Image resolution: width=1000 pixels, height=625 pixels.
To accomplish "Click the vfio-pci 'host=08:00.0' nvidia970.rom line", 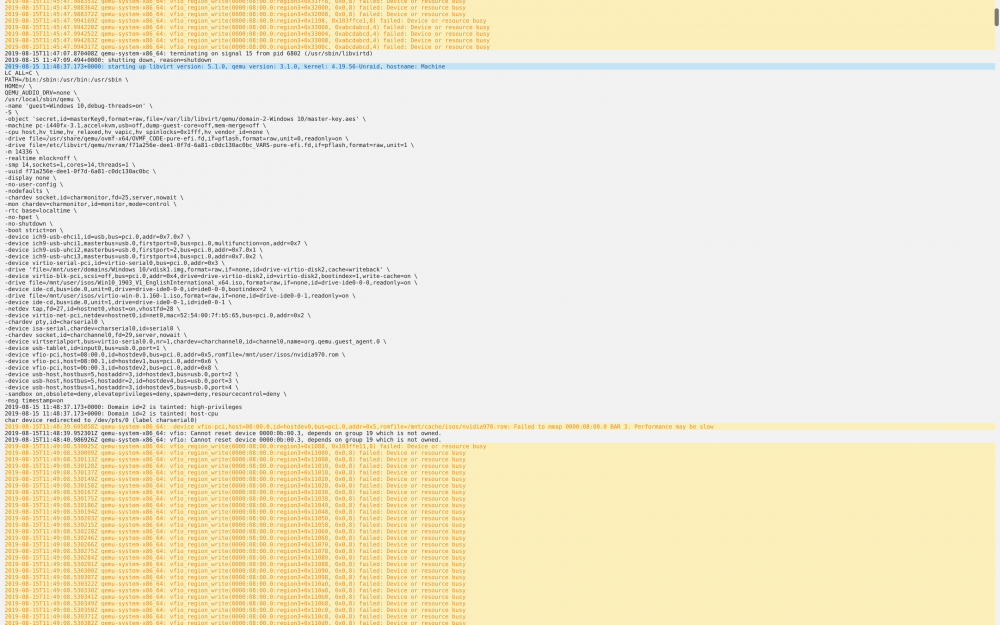I will [x=175, y=355].
